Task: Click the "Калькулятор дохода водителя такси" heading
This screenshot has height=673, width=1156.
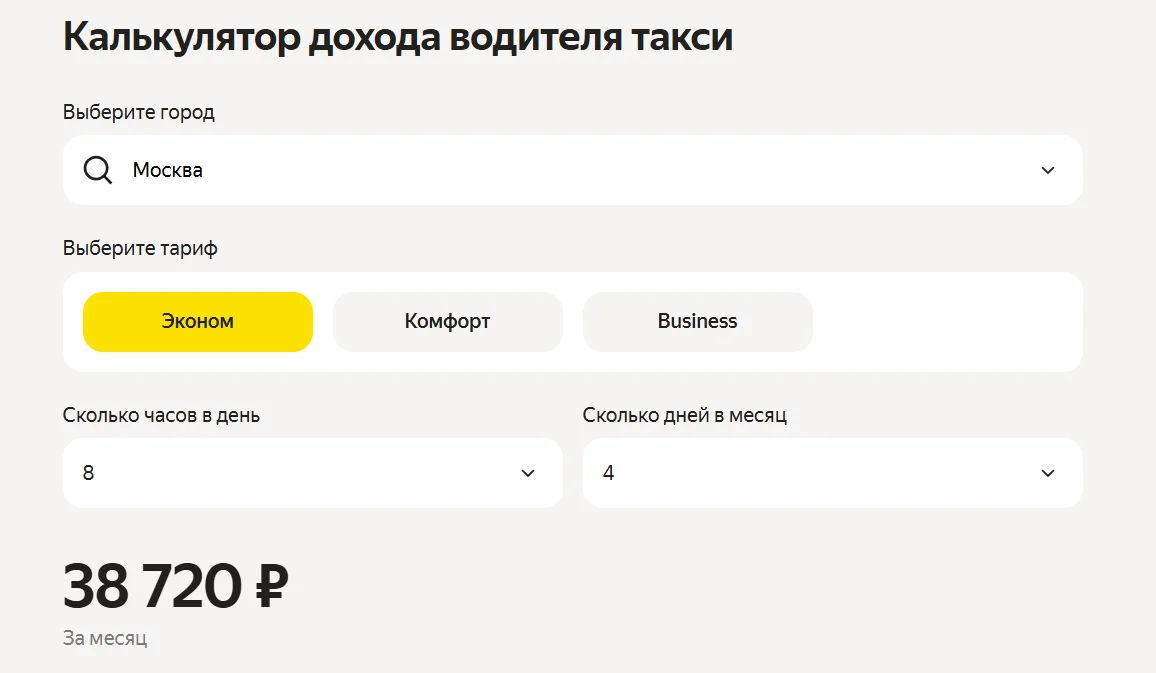Action: [x=398, y=38]
